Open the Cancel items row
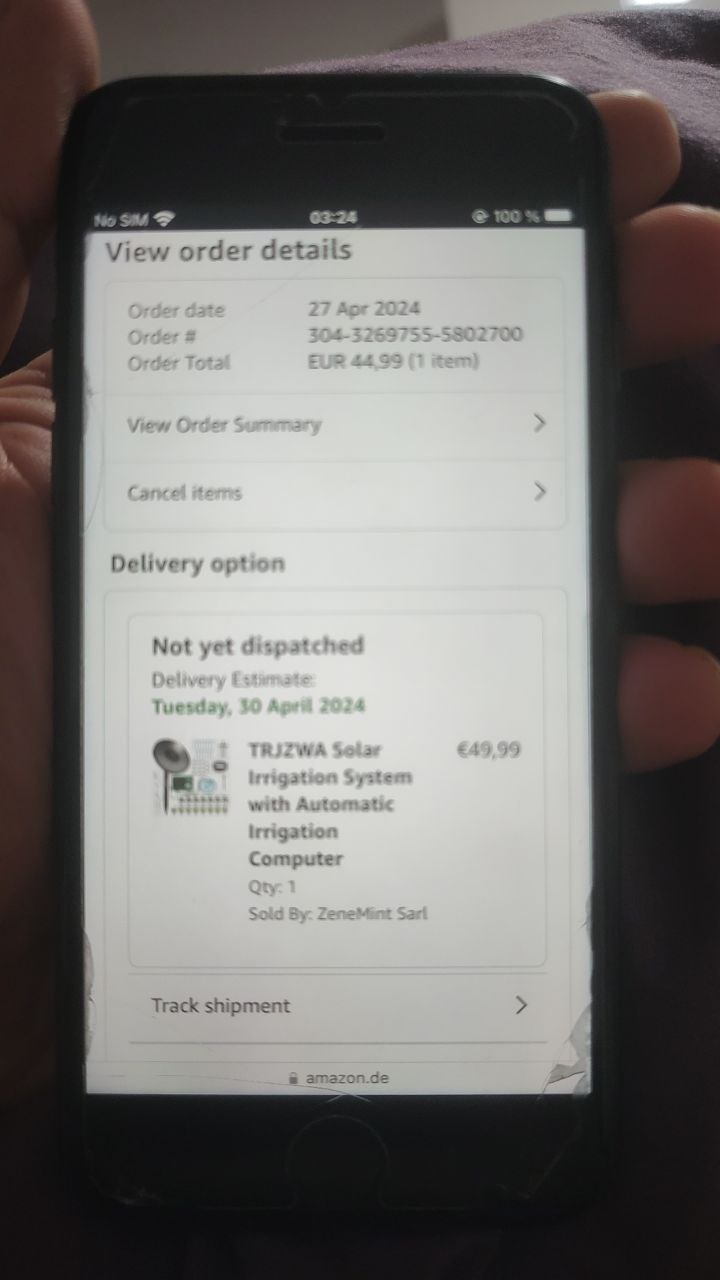 click(335, 493)
